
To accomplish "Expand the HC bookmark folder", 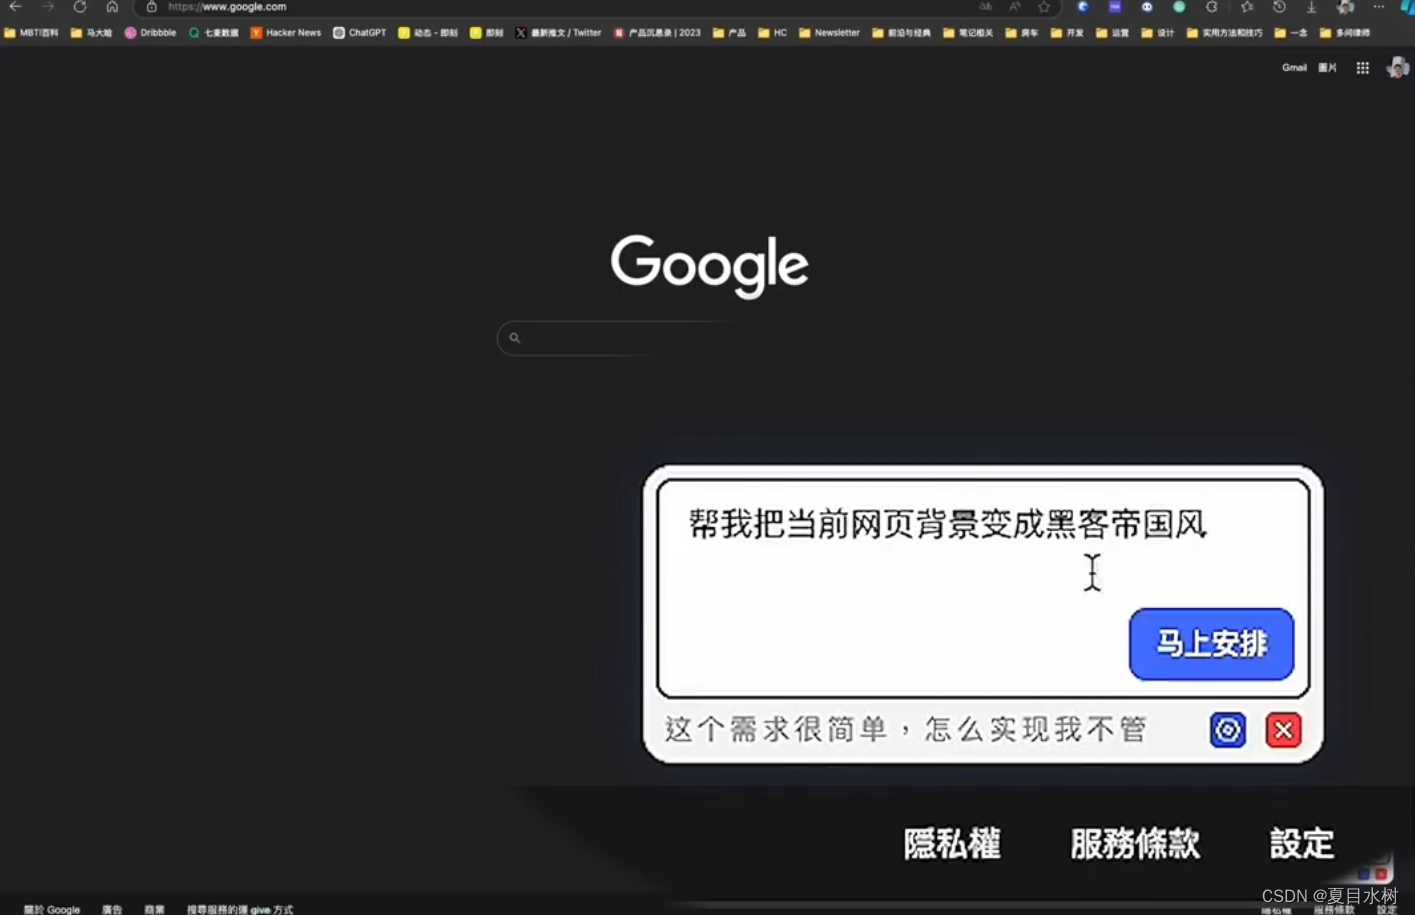I will [772, 33].
